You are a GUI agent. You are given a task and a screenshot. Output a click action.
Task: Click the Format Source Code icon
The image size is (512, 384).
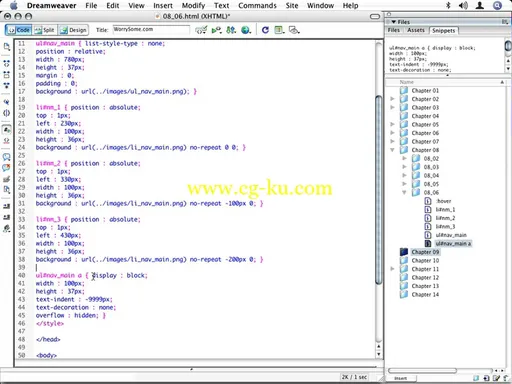6,229
